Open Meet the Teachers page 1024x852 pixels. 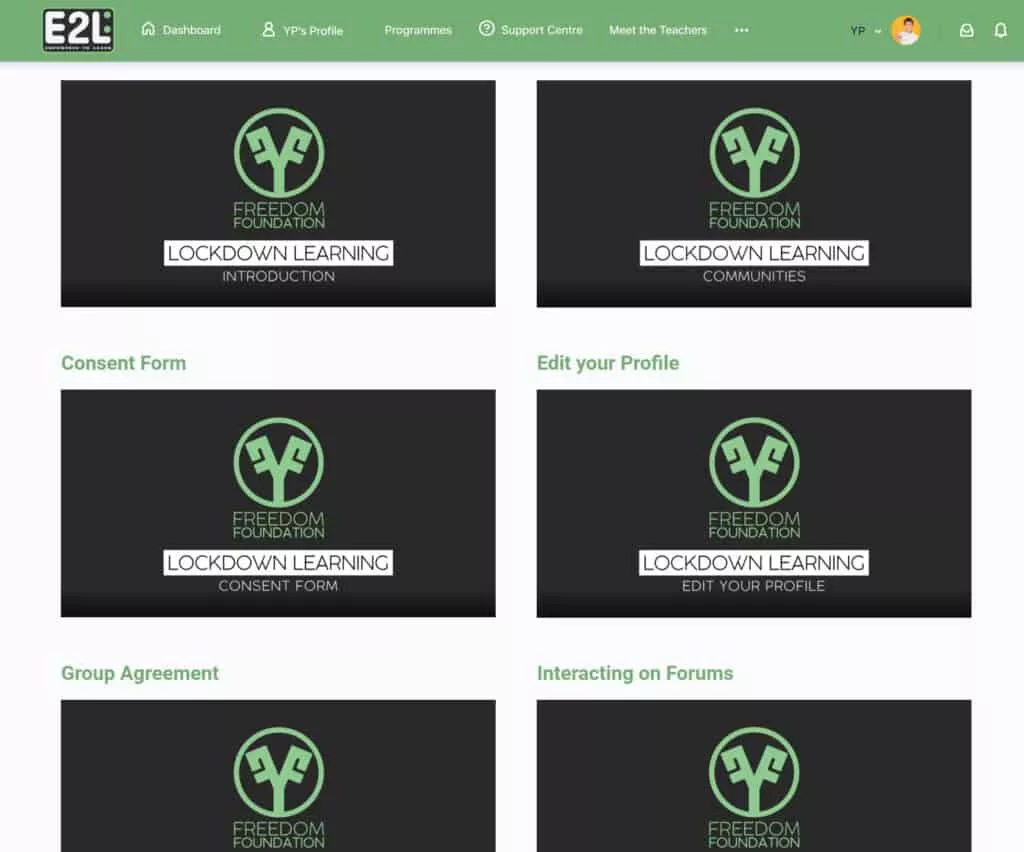pos(658,30)
